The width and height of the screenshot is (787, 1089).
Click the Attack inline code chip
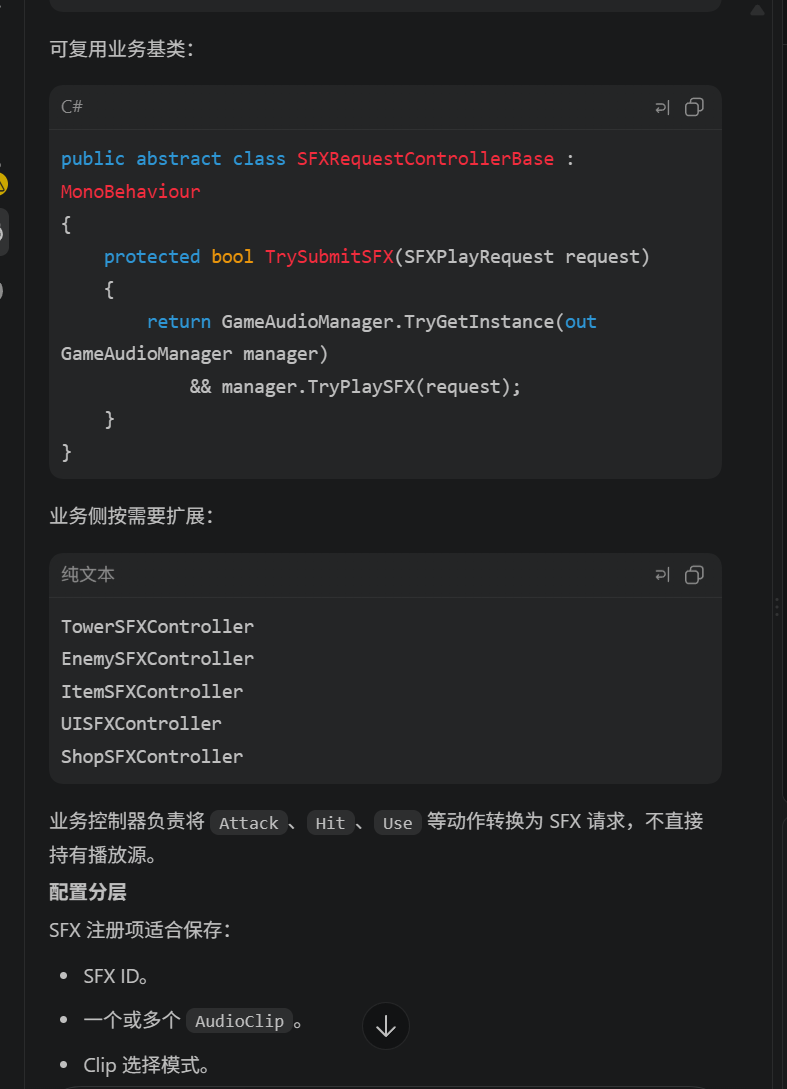point(249,823)
